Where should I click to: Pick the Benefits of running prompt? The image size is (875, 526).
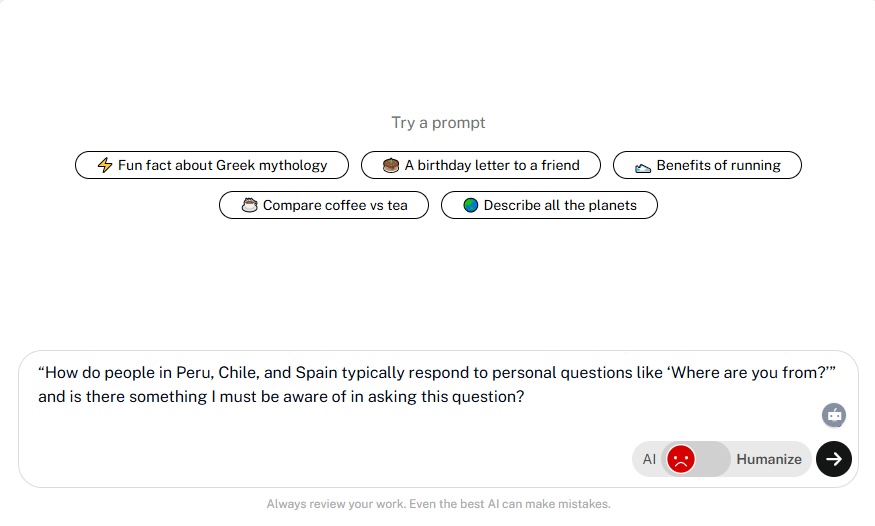click(707, 165)
